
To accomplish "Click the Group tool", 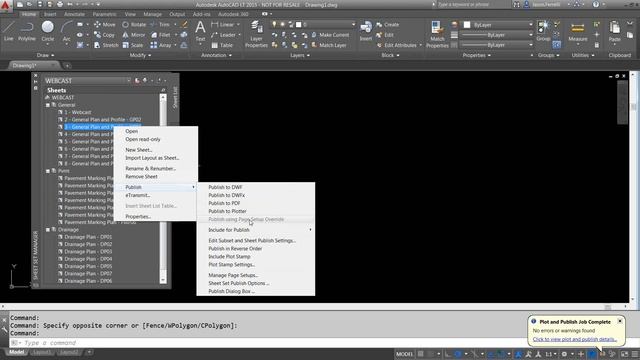I will pos(543,31).
